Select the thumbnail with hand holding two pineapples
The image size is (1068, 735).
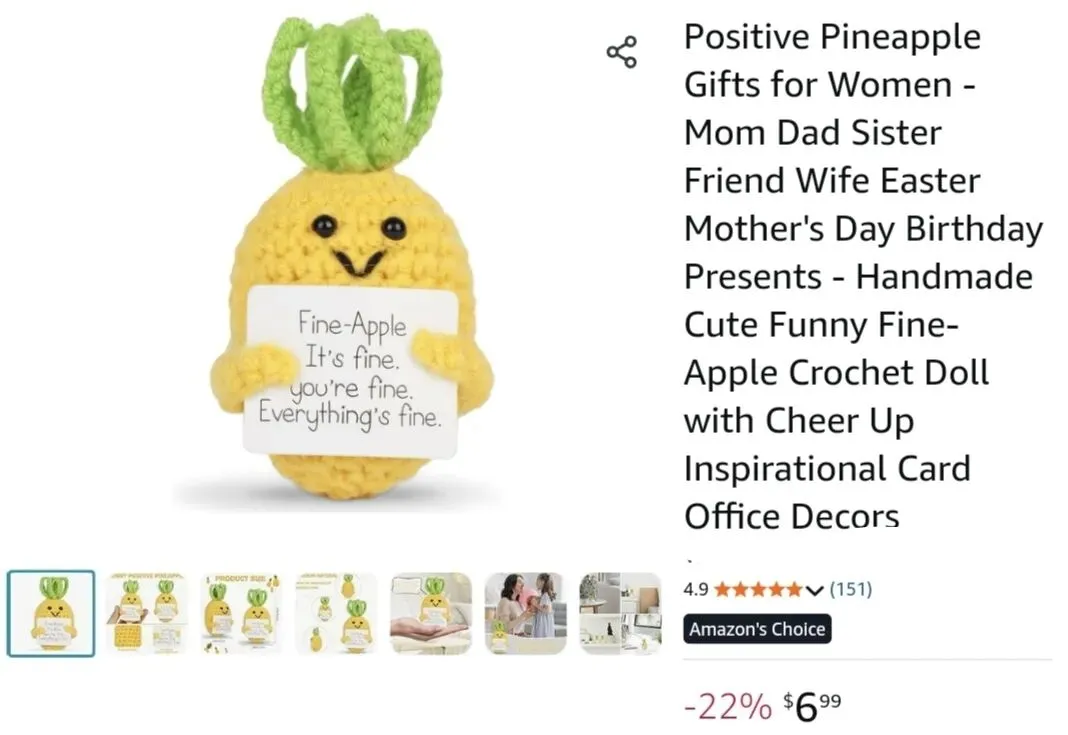pos(146,614)
